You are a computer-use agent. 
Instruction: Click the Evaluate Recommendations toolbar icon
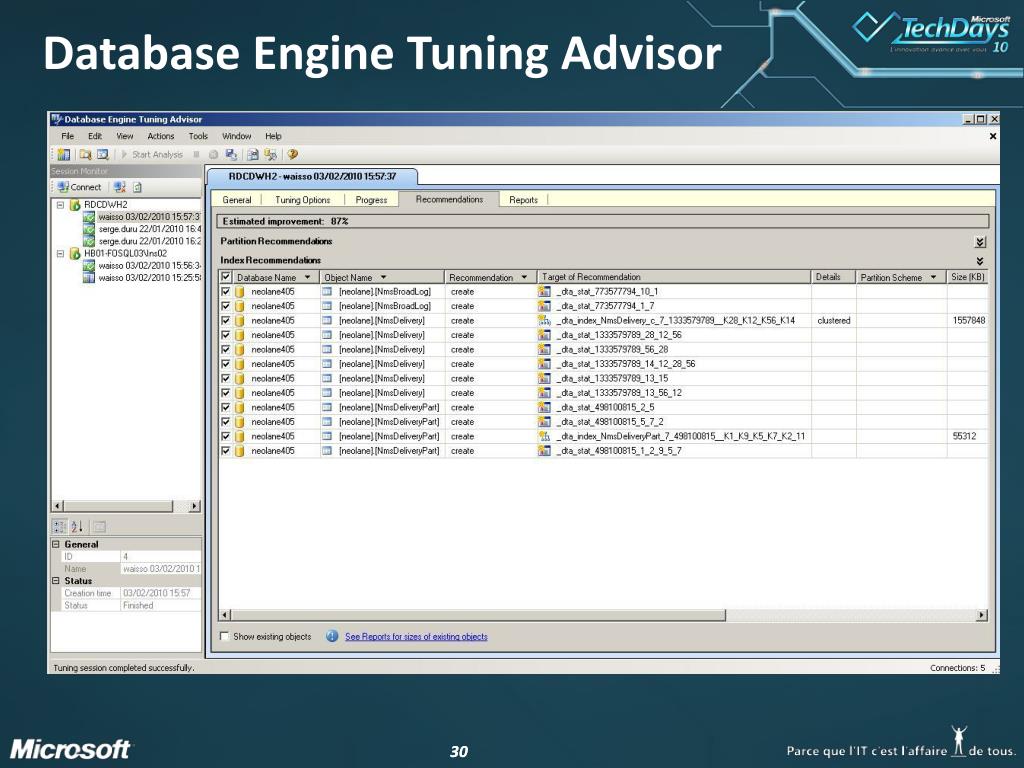(x=253, y=155)
